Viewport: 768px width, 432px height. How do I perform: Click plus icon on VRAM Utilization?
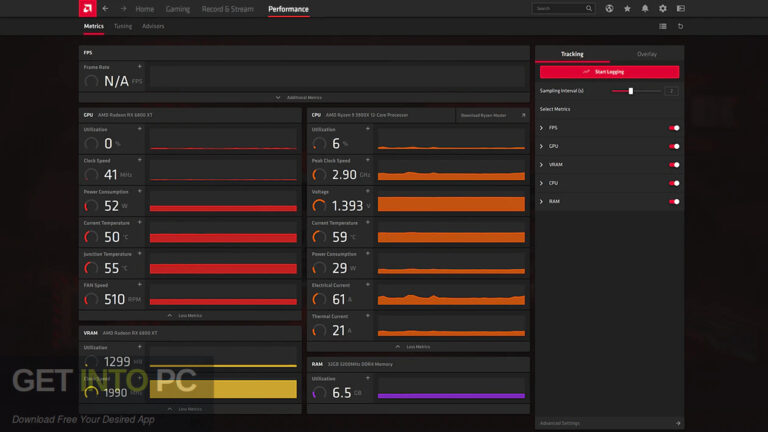(x=140, y=347)
